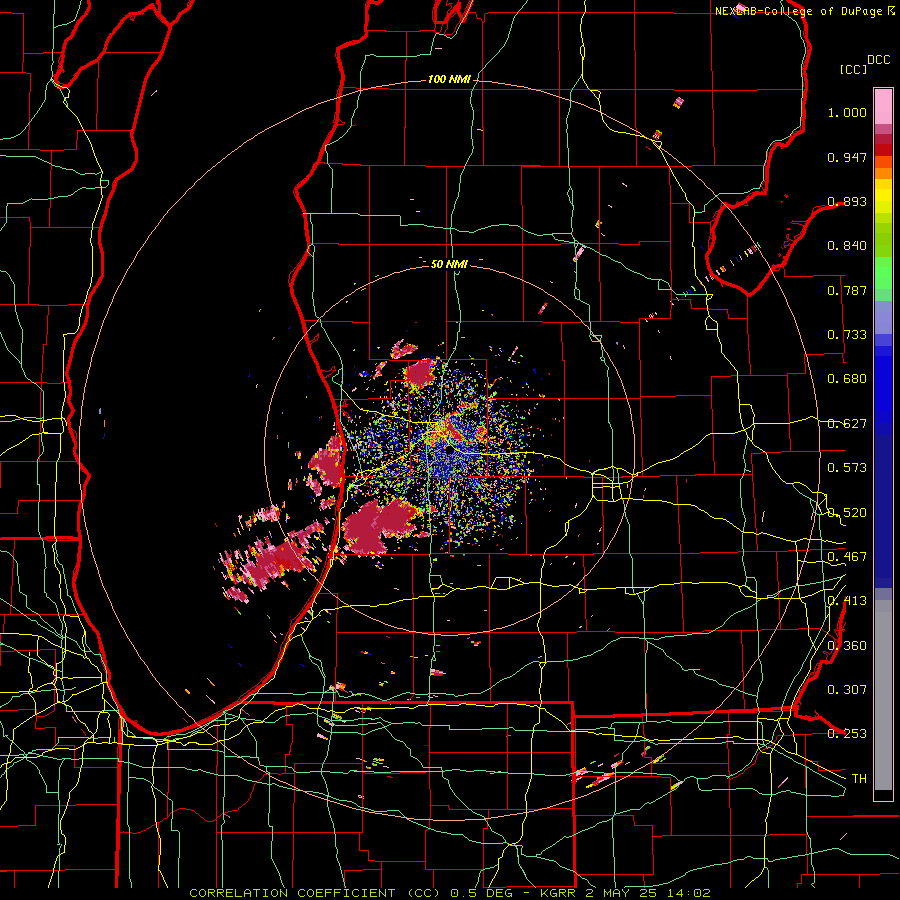Viewport: 900px width, 900px height.
Task: Select the 1.000 value on the scale
Action: point(847,112)
